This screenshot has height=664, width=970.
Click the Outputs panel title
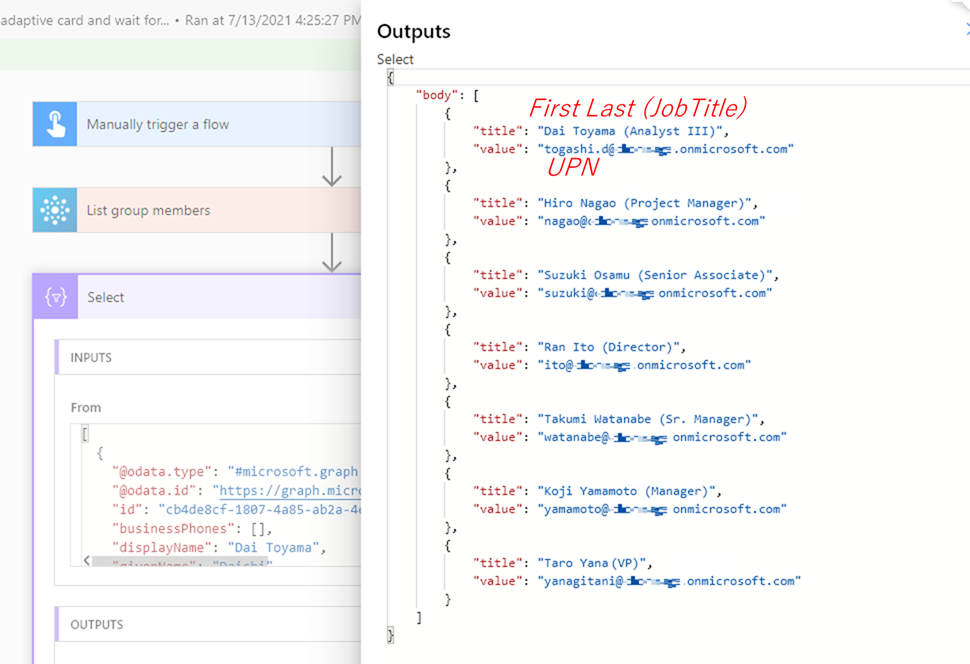(x=413, y=31)
